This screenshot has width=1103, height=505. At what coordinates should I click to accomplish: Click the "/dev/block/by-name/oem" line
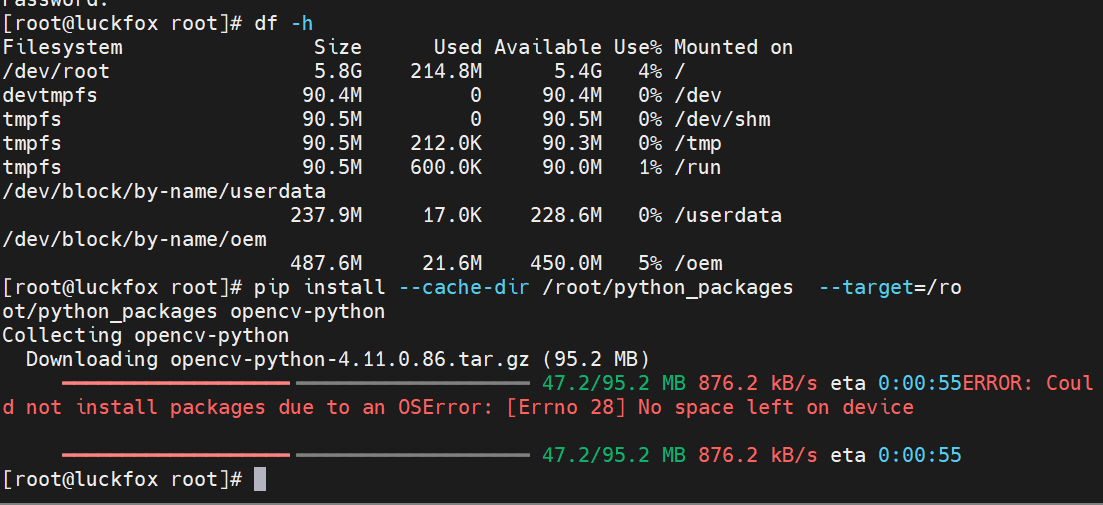click(x=134, y=239)
